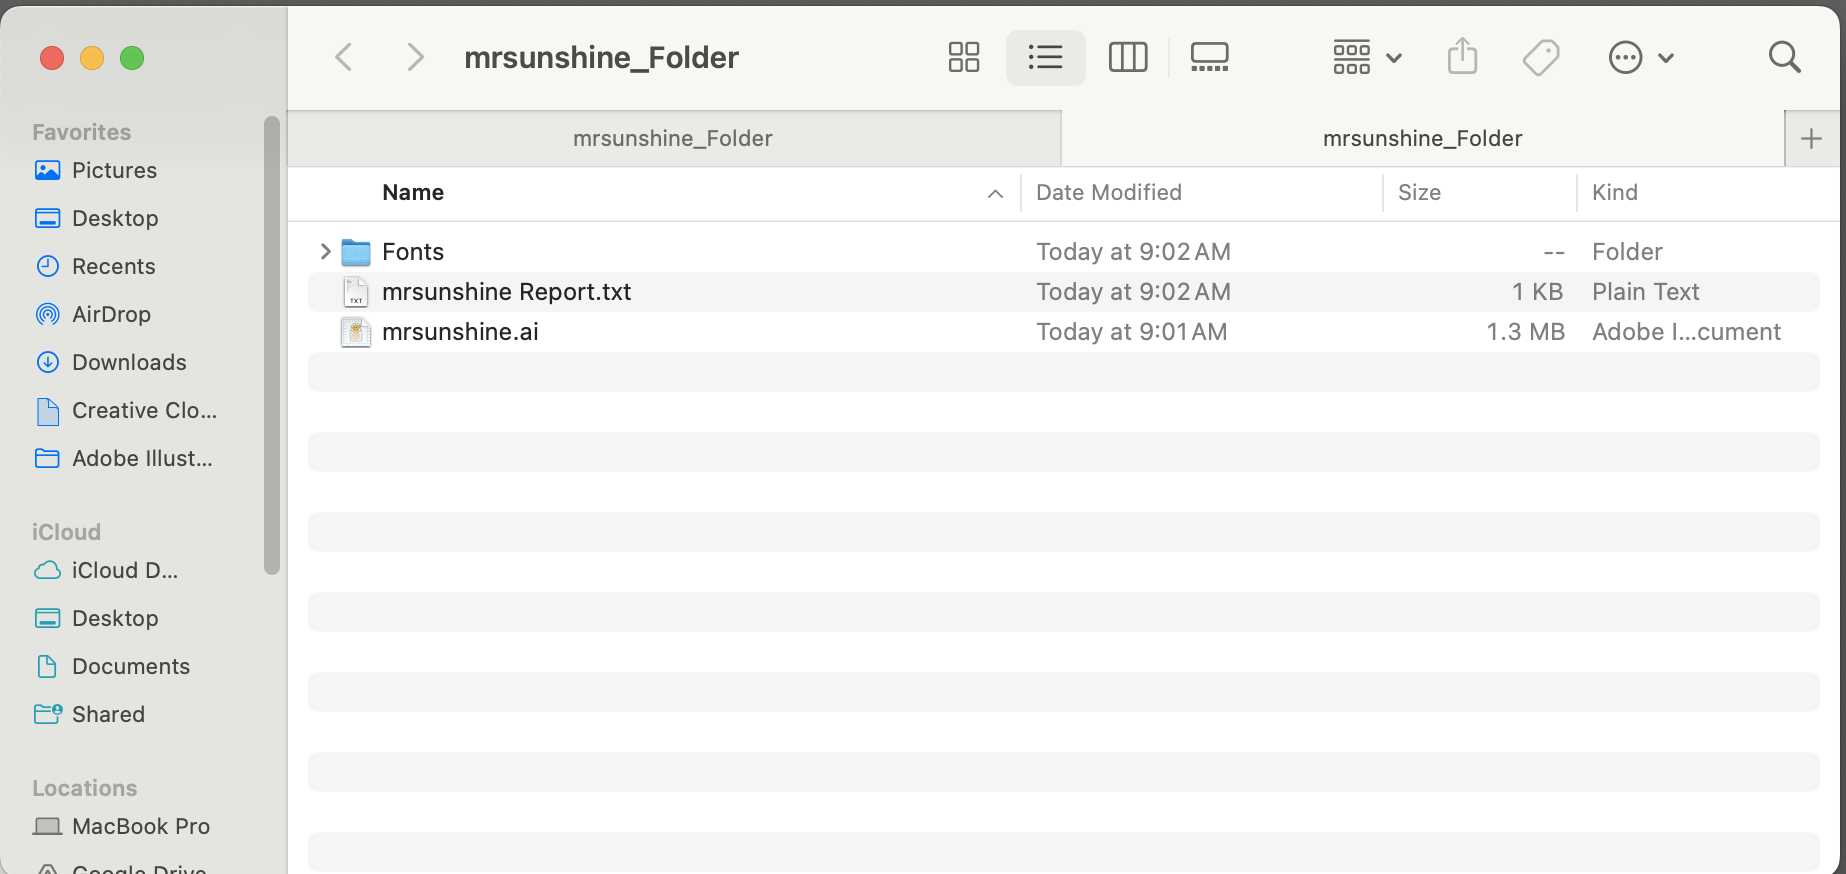
Task: Click Today at 9:01 AM date
Action: (x=1131, y=331)
